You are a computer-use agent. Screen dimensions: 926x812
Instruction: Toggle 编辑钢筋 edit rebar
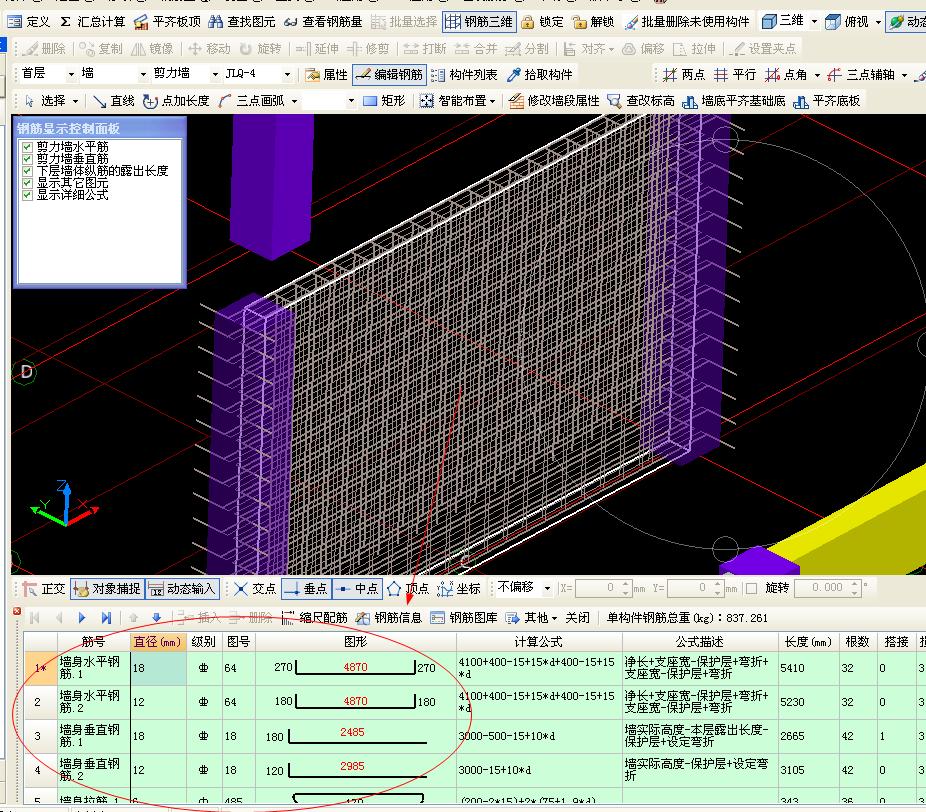click(390, 74)
